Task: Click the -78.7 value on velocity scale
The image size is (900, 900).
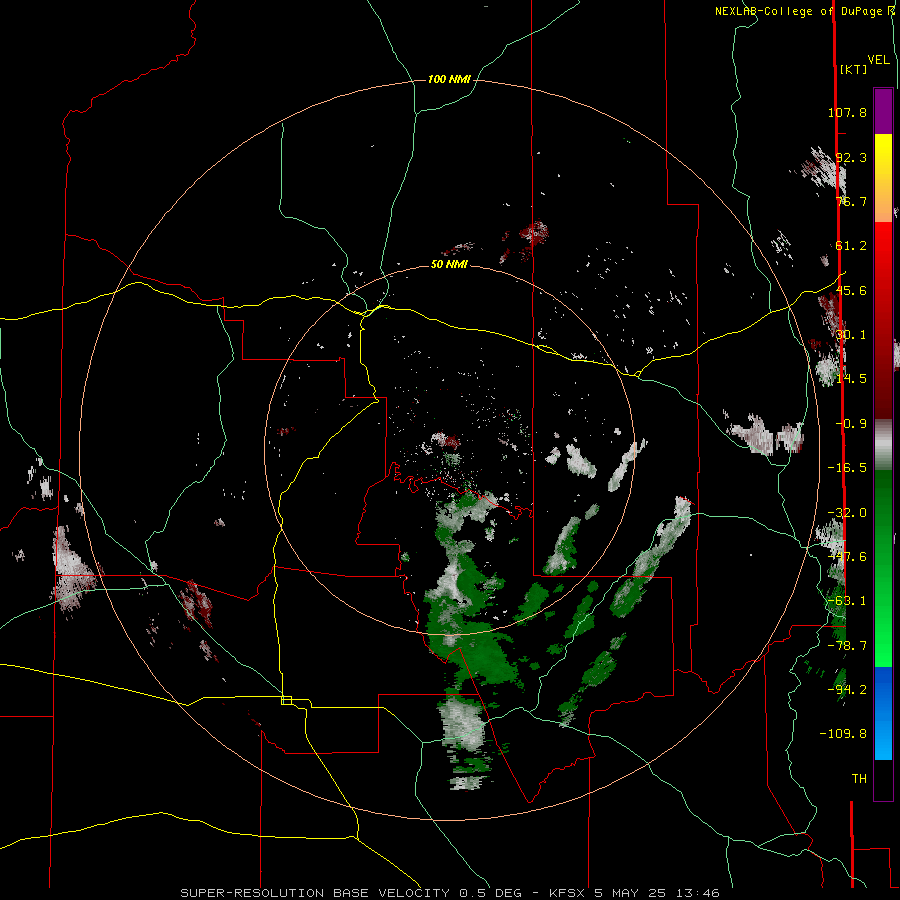Action: [x=847, y=646]
